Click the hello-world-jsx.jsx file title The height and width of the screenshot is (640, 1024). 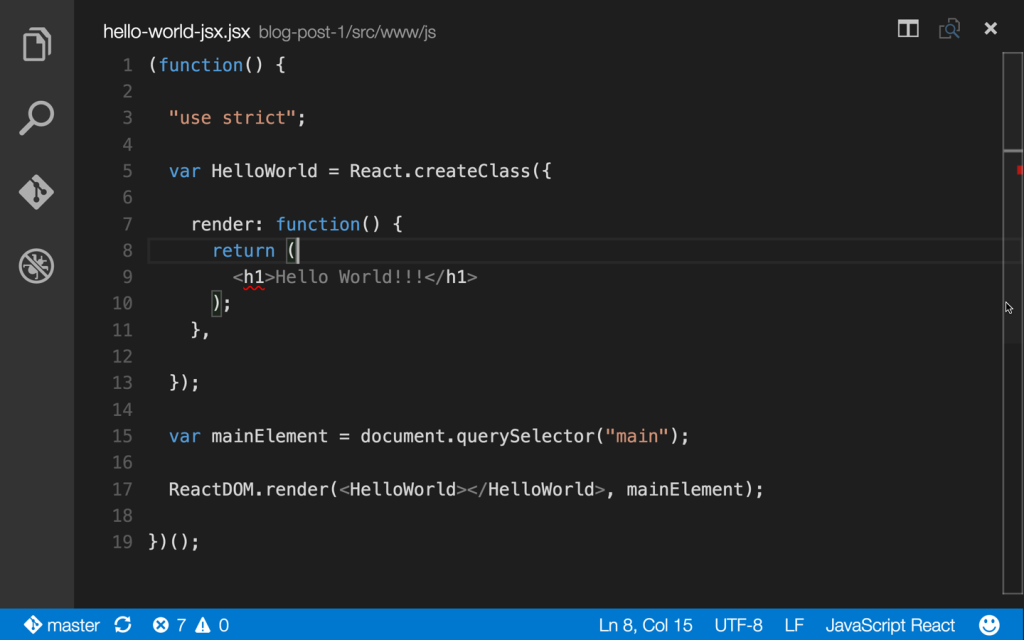pos(176,31)
